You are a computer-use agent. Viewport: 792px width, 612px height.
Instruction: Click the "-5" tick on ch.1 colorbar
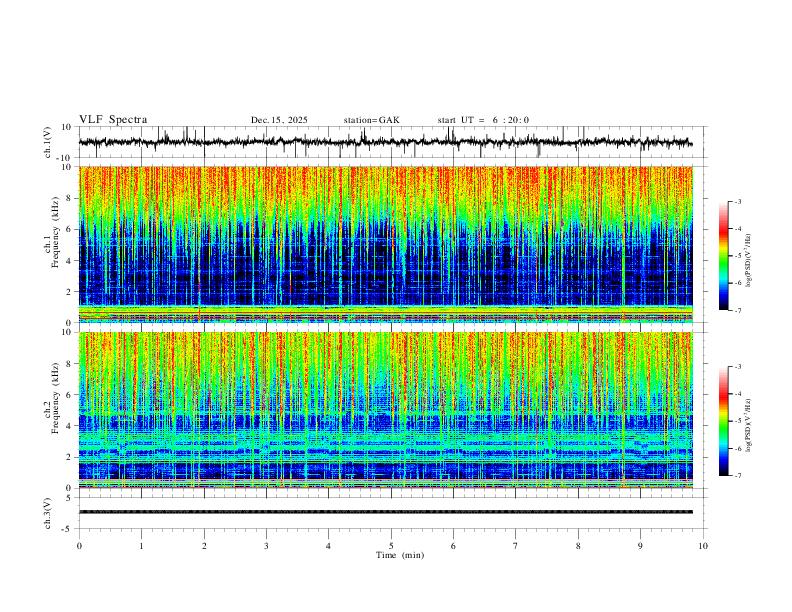point(737,256)
